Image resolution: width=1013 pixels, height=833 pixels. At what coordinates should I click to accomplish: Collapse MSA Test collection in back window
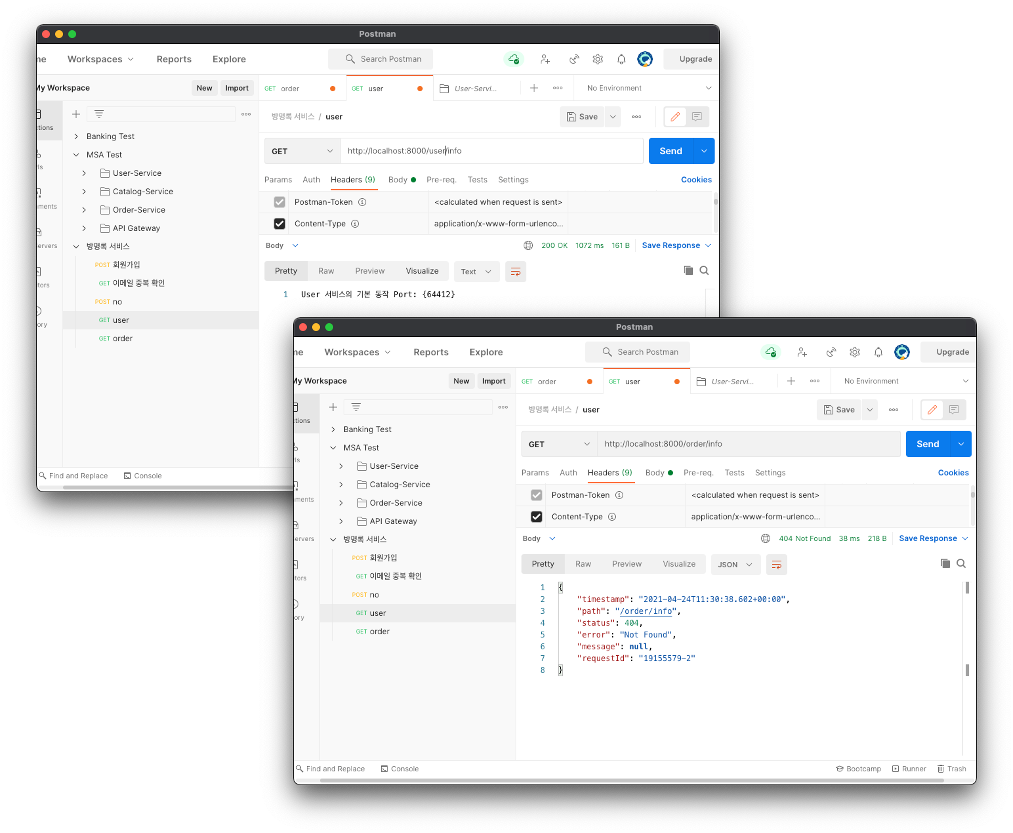coord(76,154)
